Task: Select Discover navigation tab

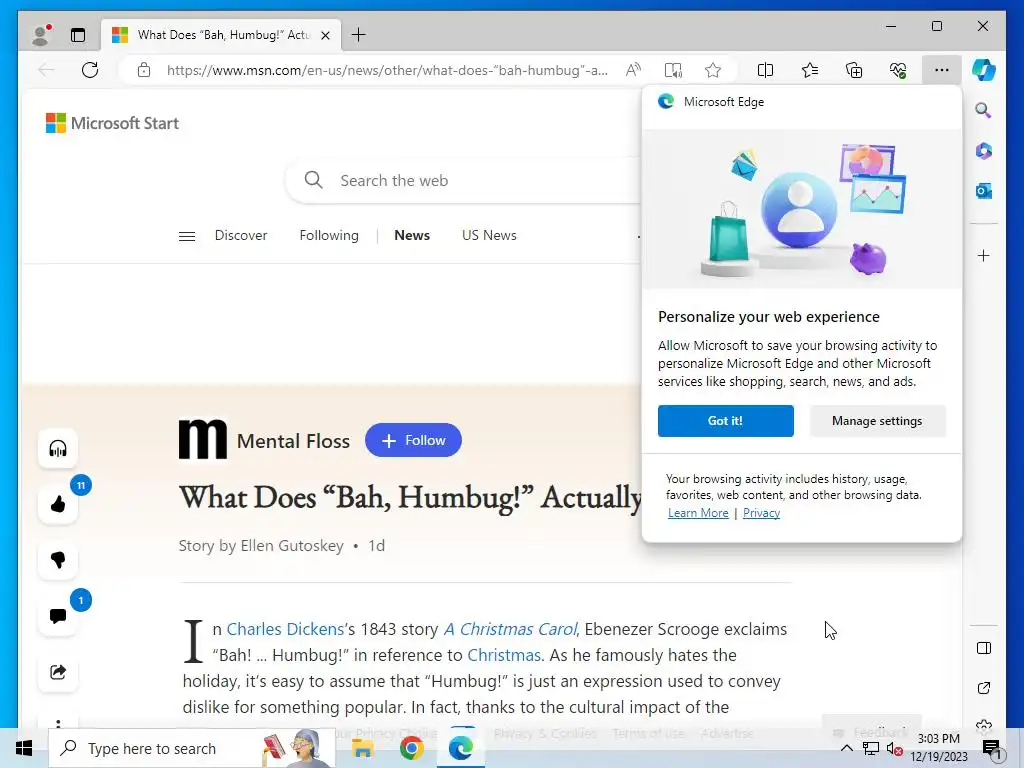Action: [x=241, y=235]
